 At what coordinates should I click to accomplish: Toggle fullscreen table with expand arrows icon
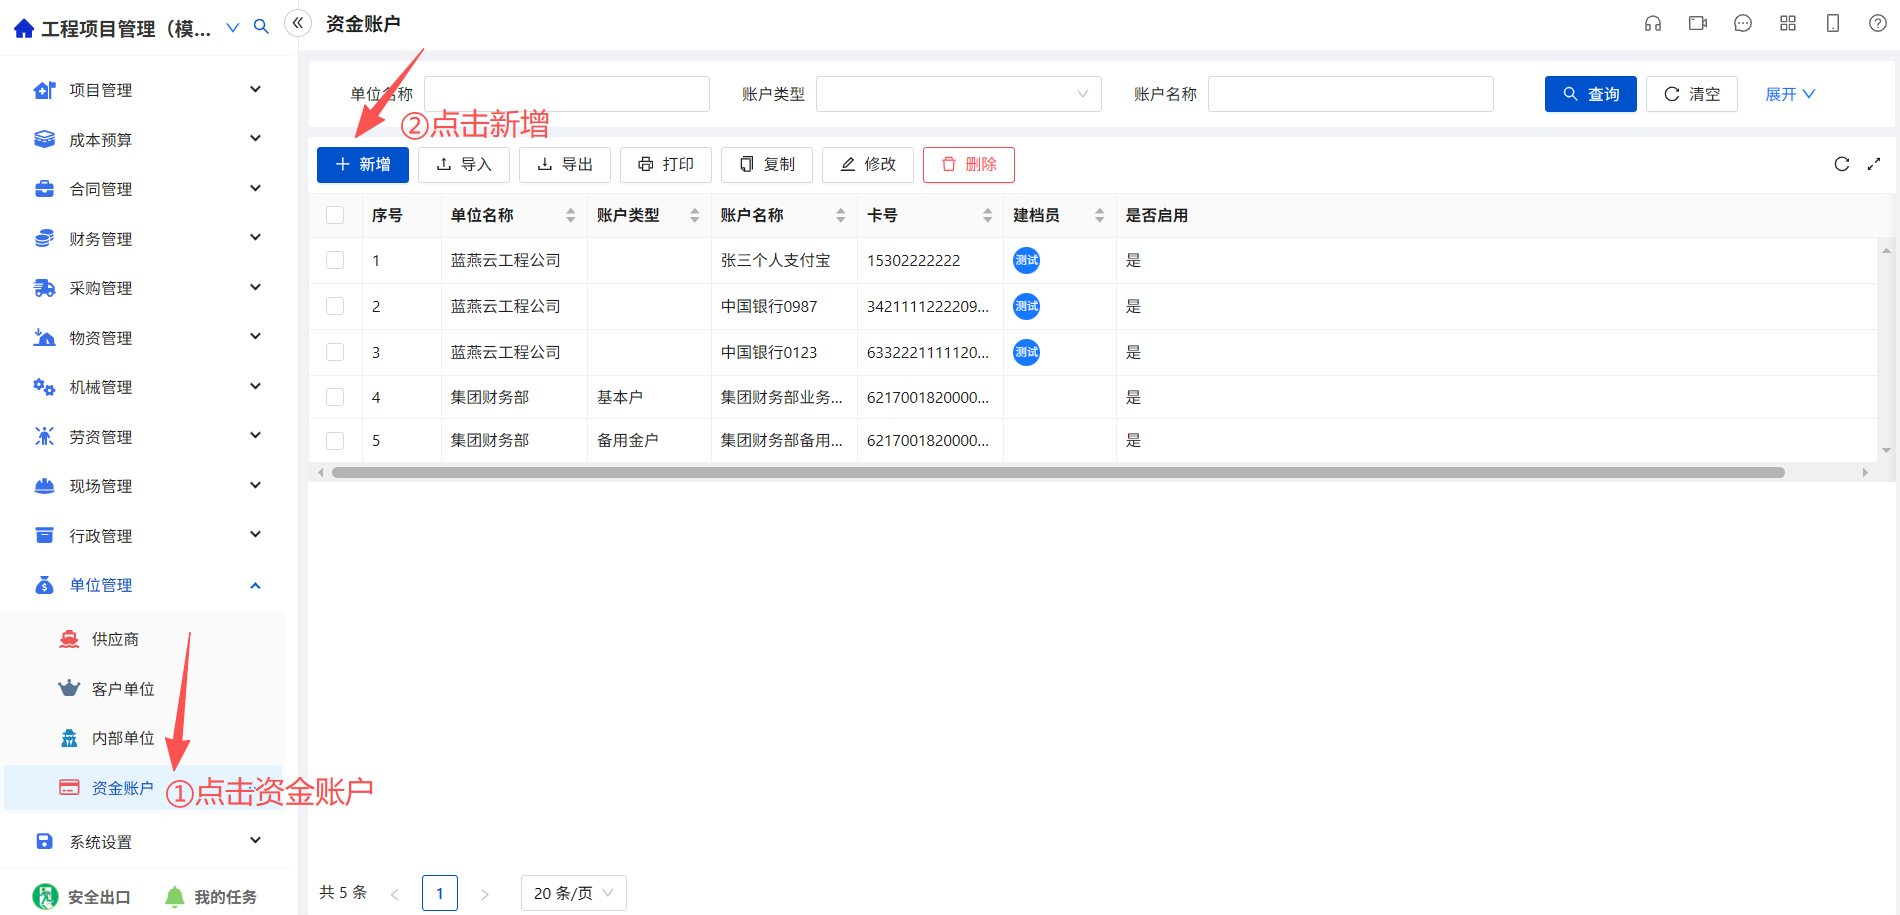(1874, 164)
